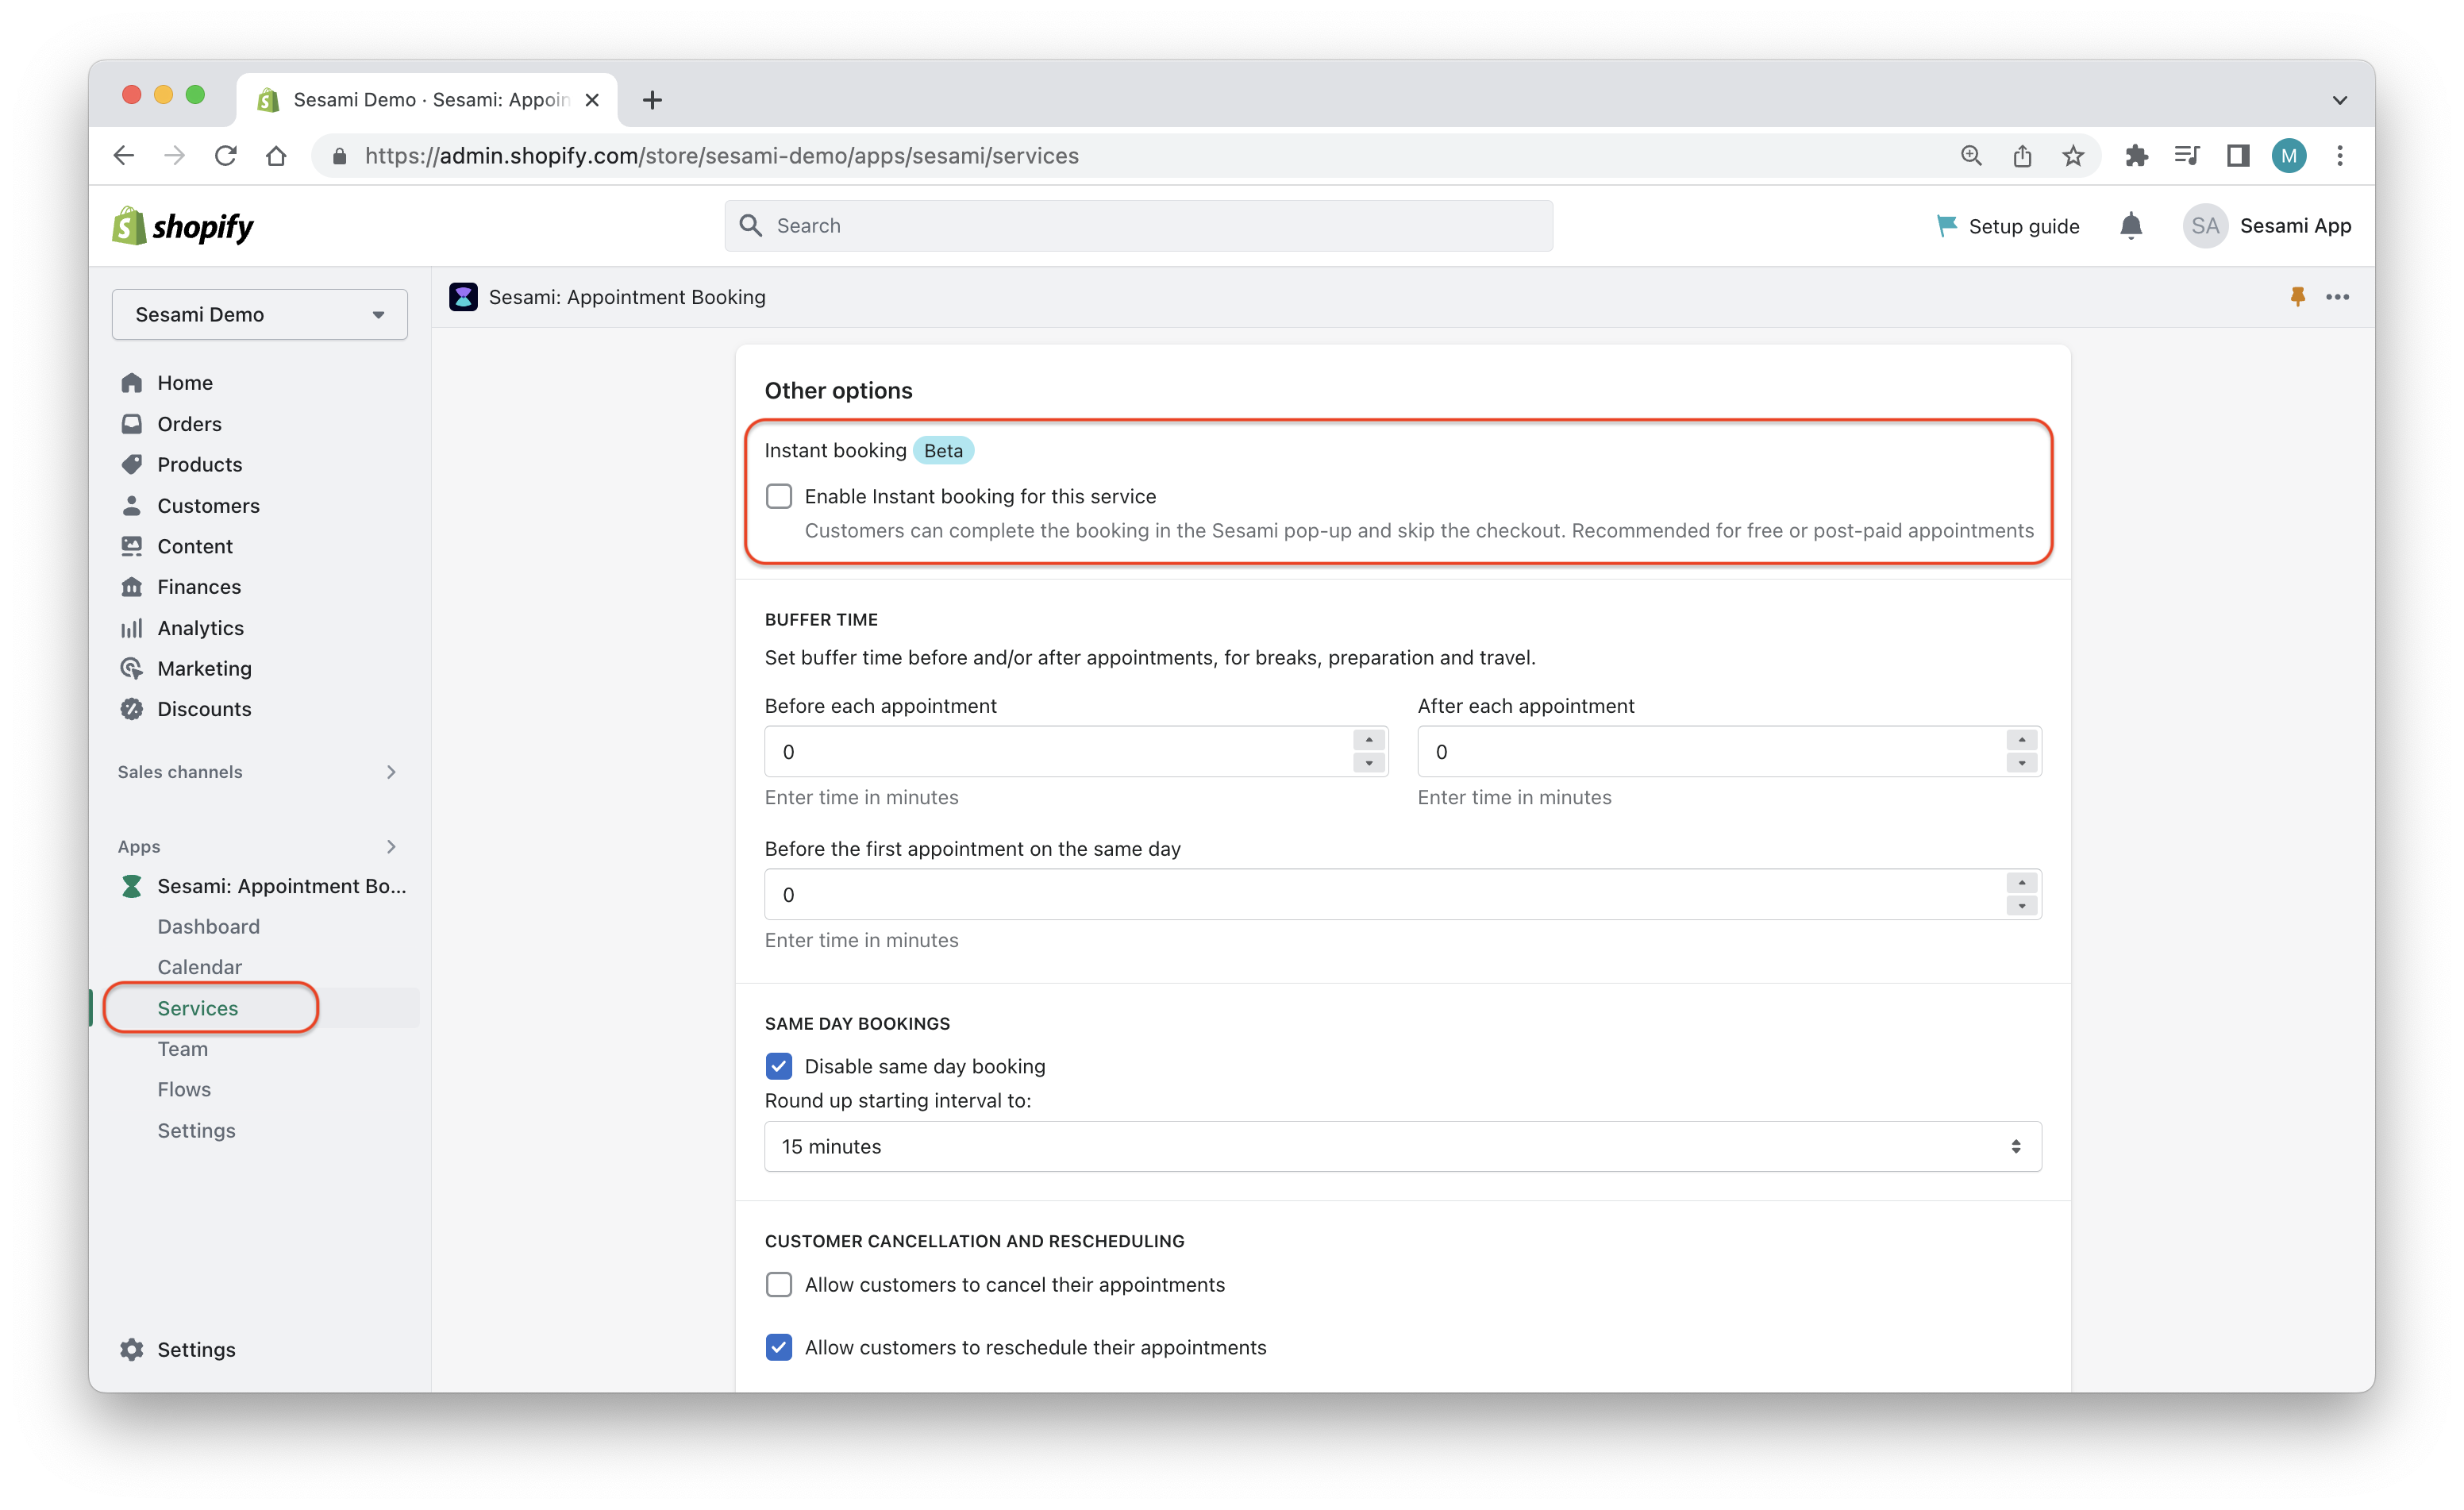
Task: Open Analytics in sidebar
Action: pyautogui.click(x=200, y=628)
